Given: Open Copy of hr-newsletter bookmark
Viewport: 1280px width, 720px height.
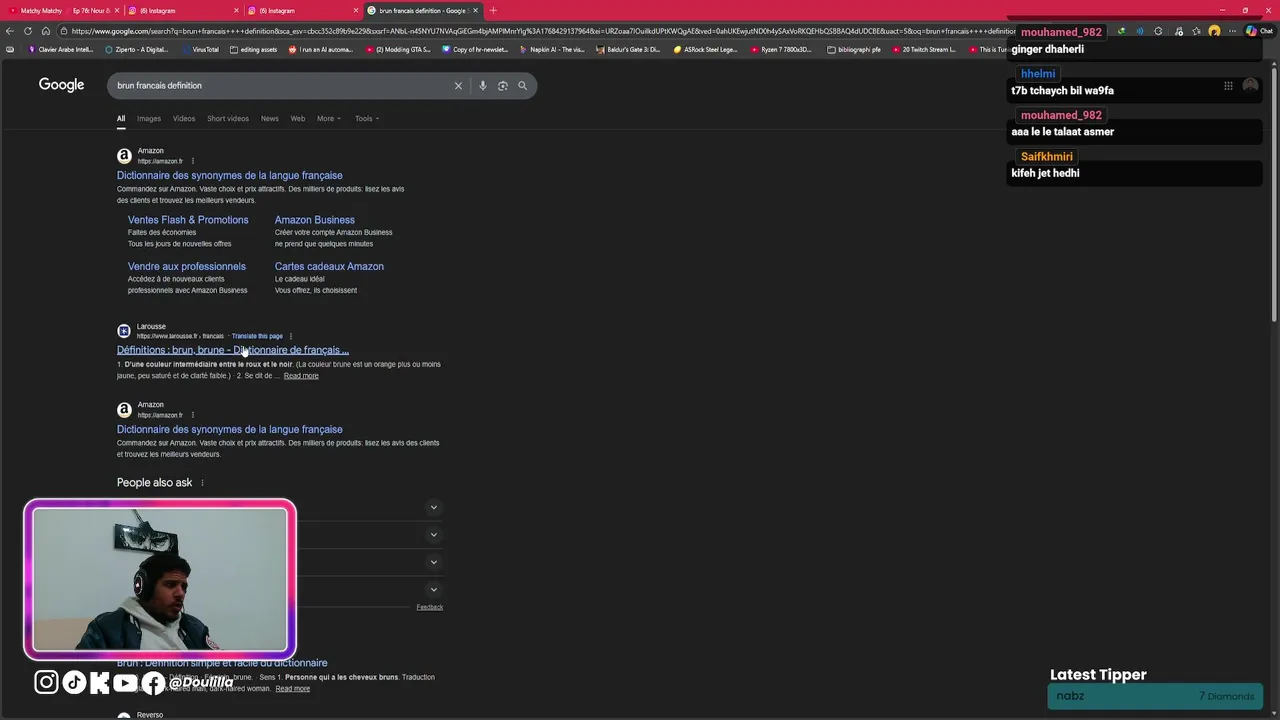Looking at the screenshot, I should click(x=476, y=49).
